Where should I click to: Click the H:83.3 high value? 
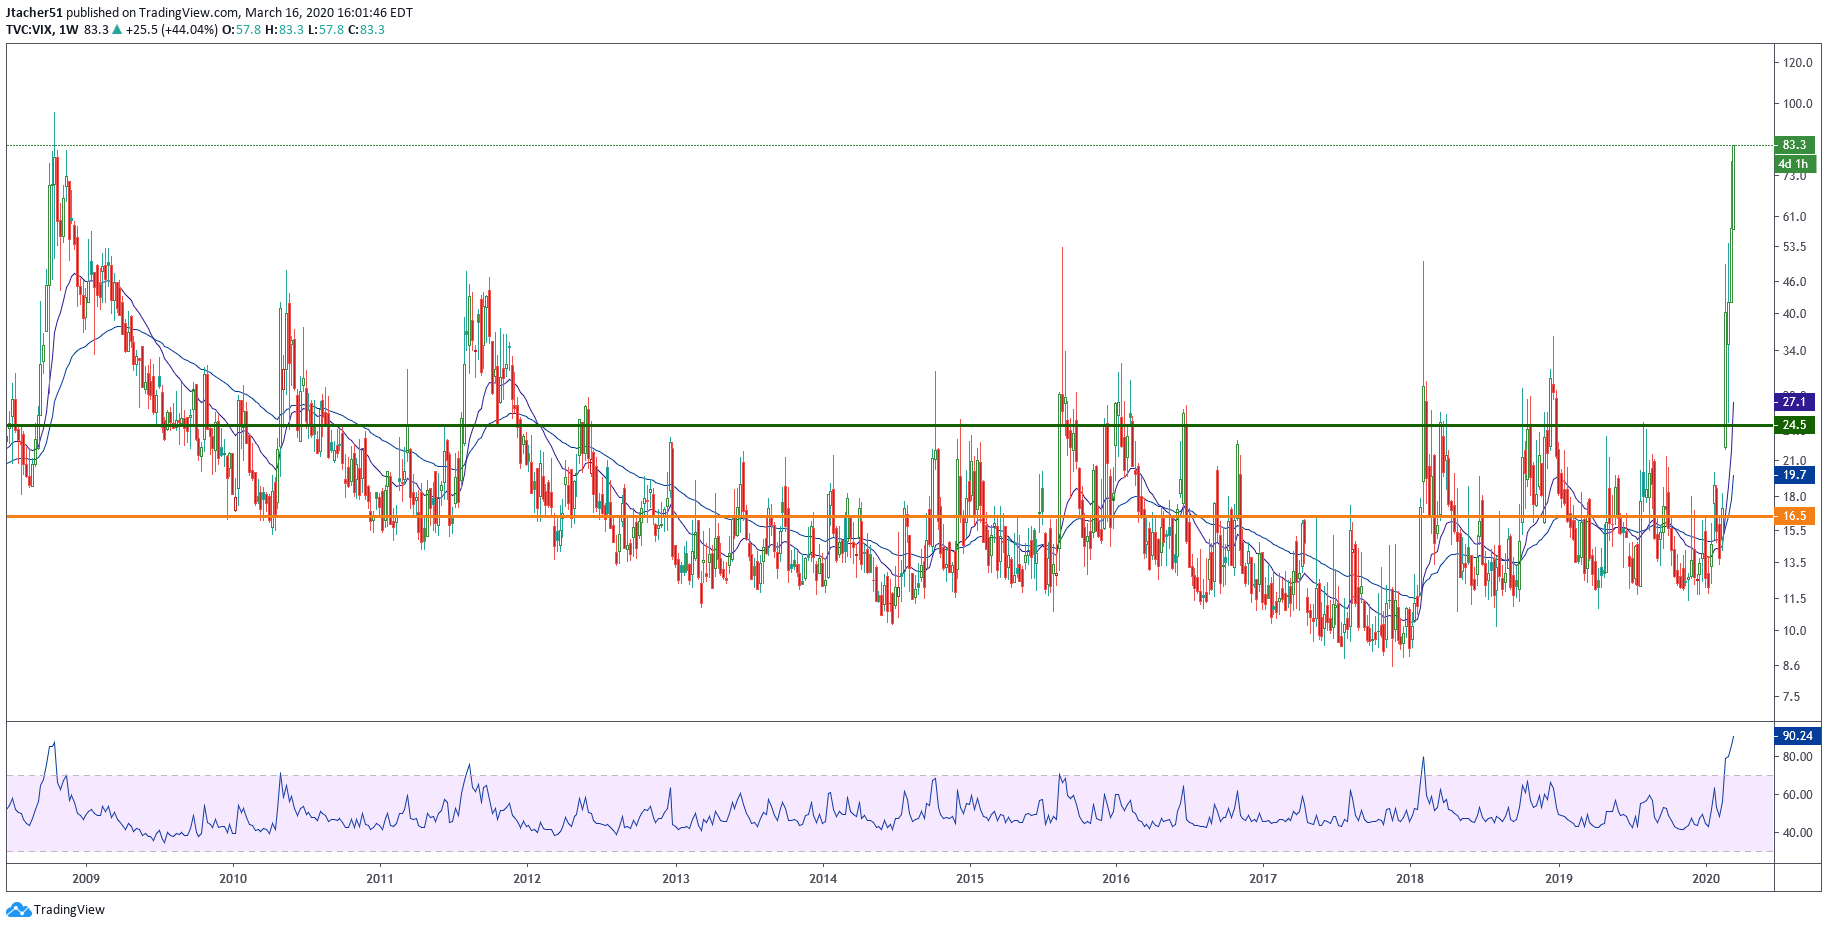284,30
